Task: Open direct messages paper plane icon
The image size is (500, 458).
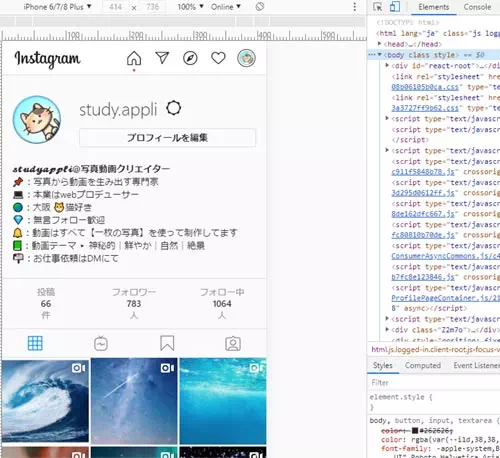Action: (162, 58)
